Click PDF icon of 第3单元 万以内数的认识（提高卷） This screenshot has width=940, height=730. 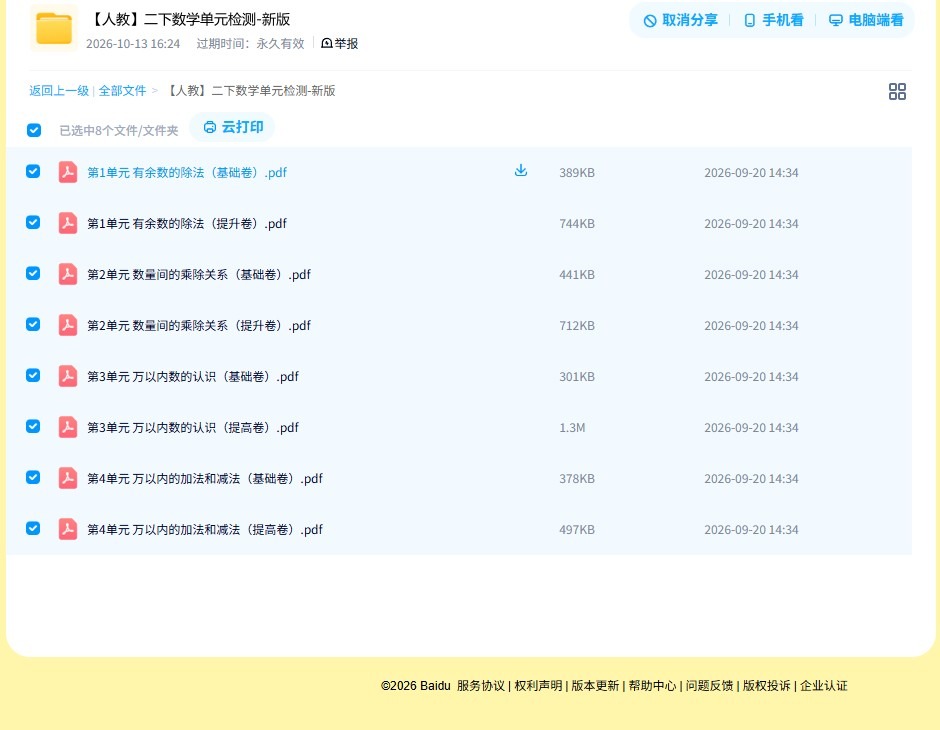[68, 427]
